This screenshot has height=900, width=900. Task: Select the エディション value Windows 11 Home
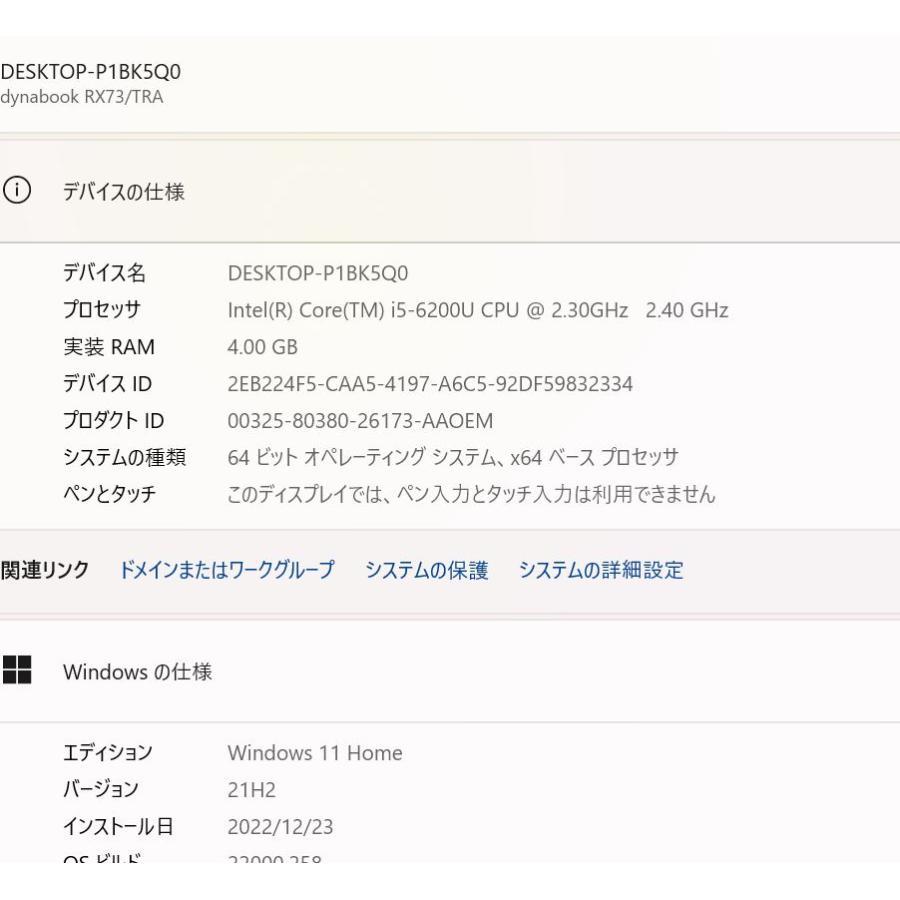coord(316,753)
